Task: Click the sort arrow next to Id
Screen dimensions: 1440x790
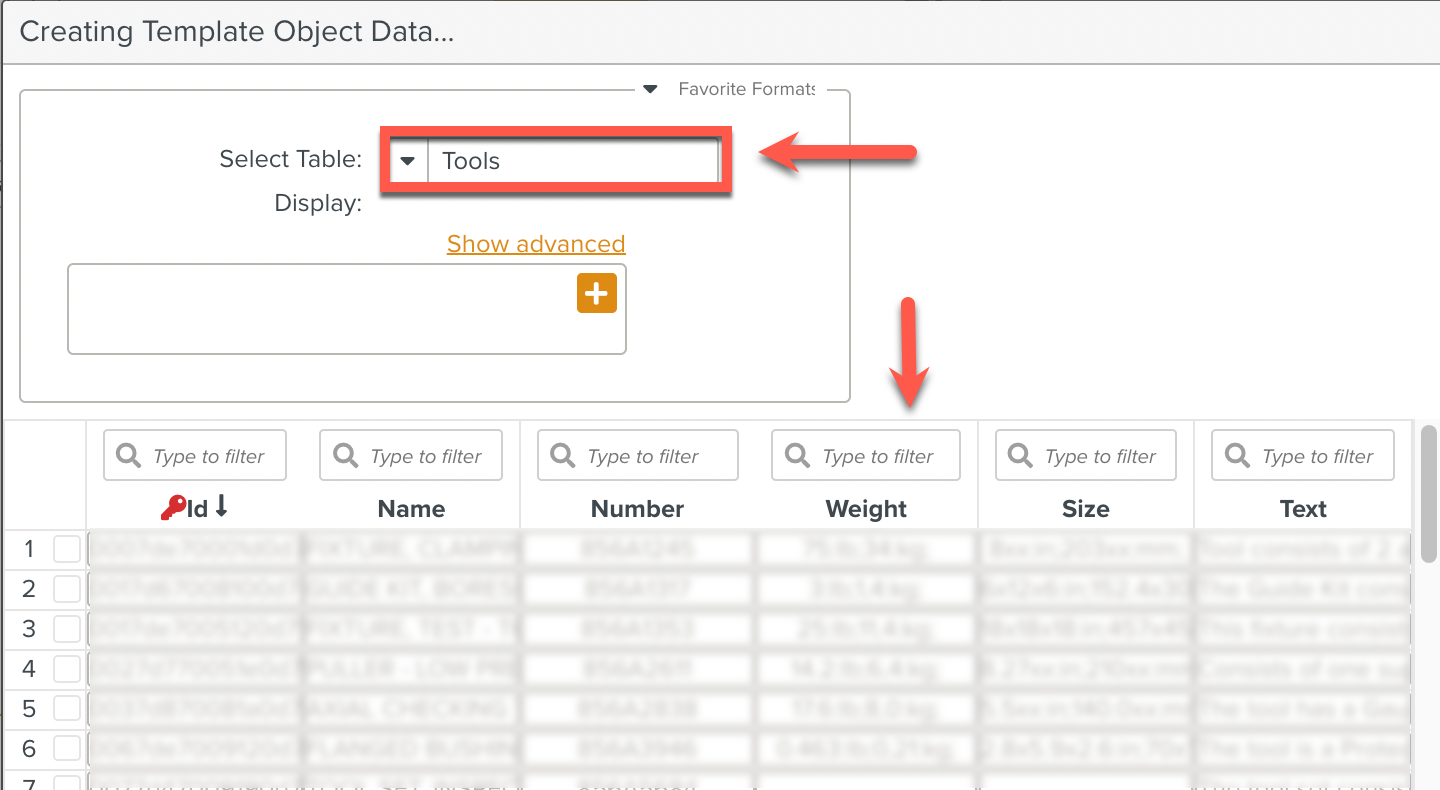Action: 221,508
